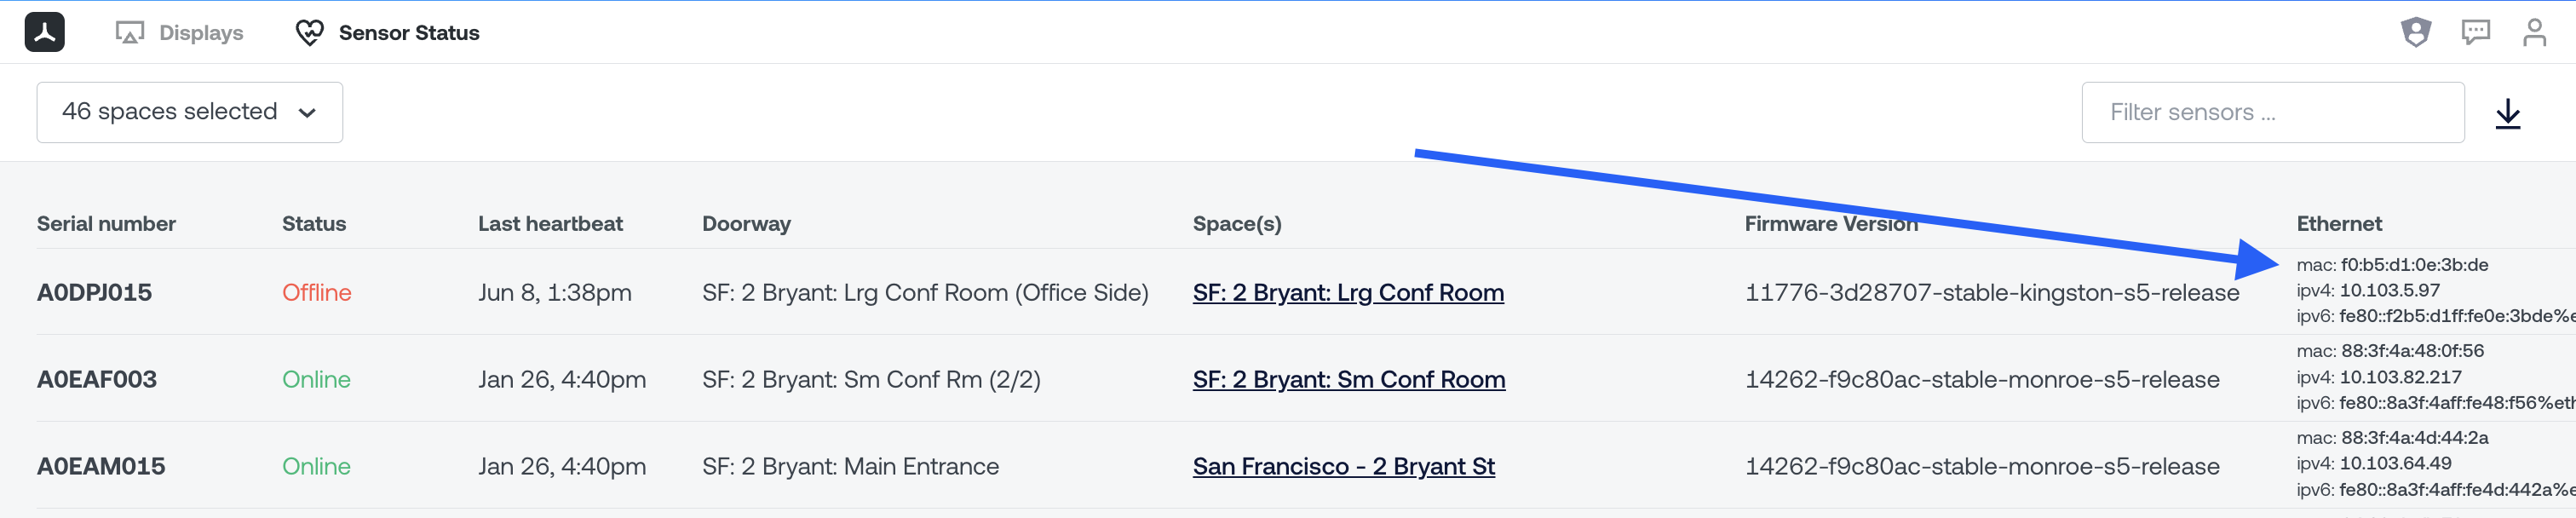Click the app logo icon

click(45, 32)
